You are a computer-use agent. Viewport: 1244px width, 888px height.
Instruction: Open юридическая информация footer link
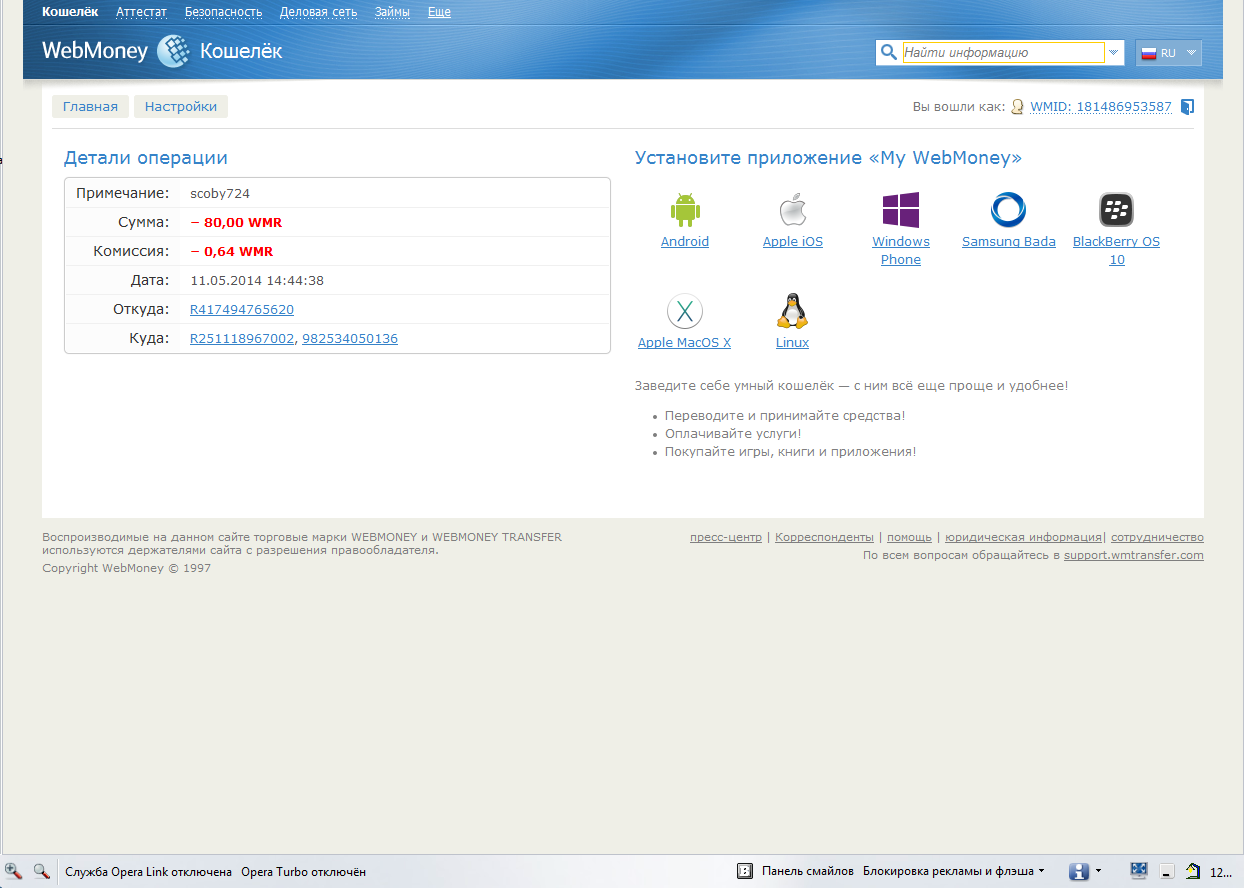click(x=1023, y=537)
